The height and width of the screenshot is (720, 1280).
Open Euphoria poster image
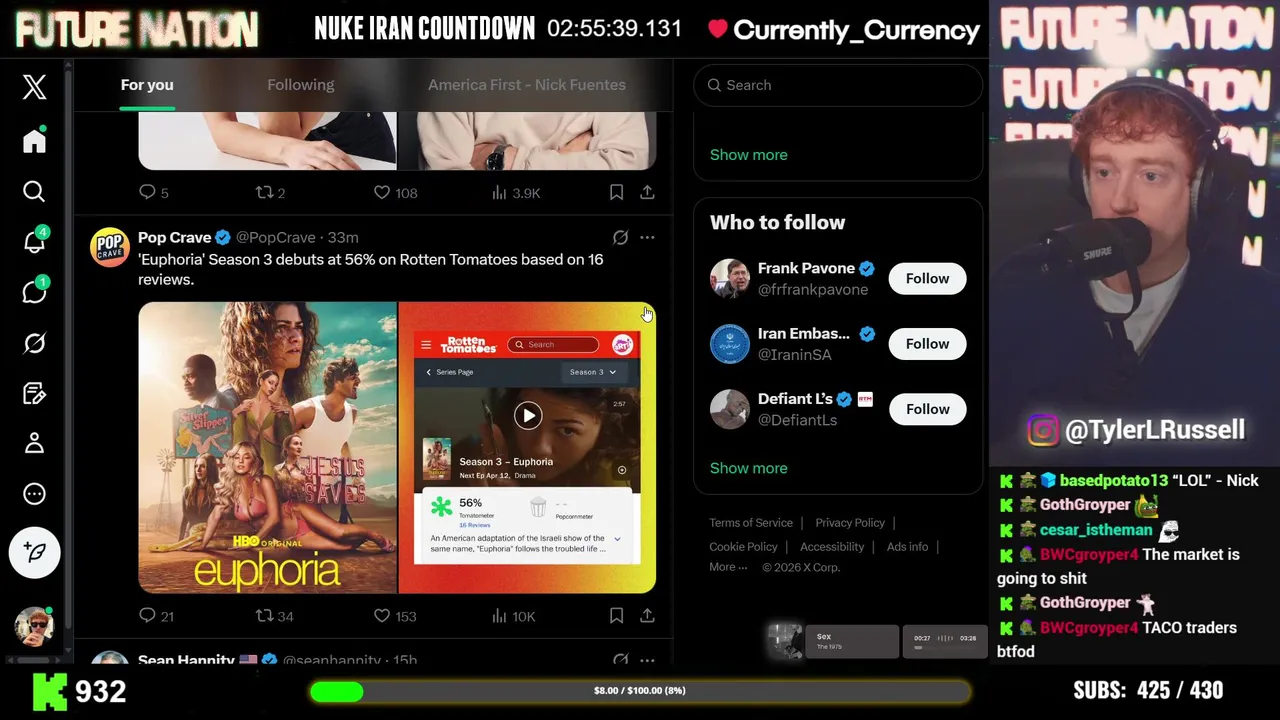tap(267, 448)
